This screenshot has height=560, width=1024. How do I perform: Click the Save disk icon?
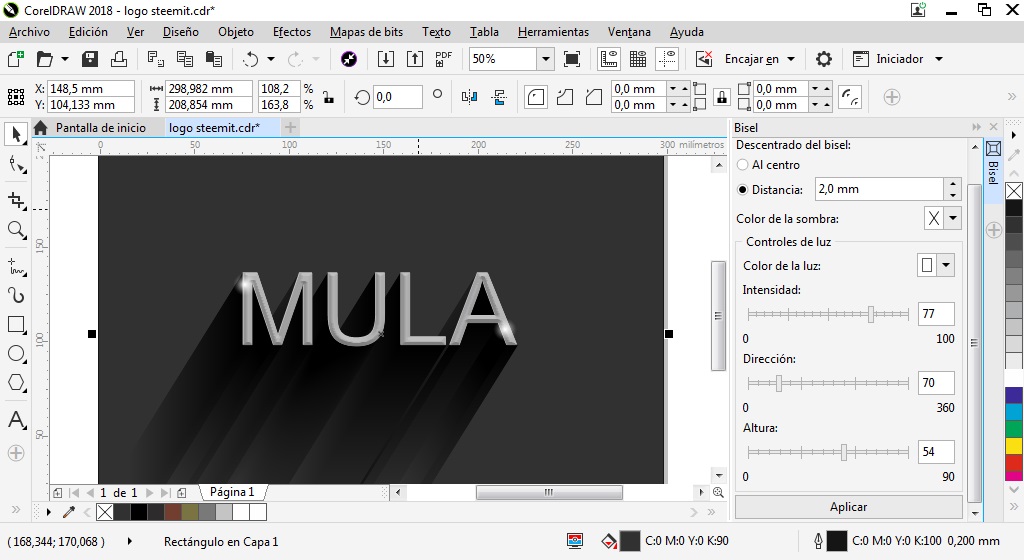[89, 59]
